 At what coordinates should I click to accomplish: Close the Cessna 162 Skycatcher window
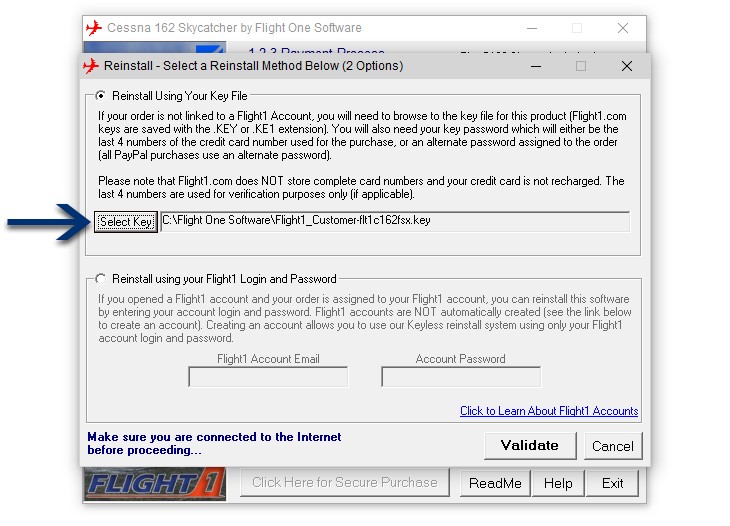623,28
